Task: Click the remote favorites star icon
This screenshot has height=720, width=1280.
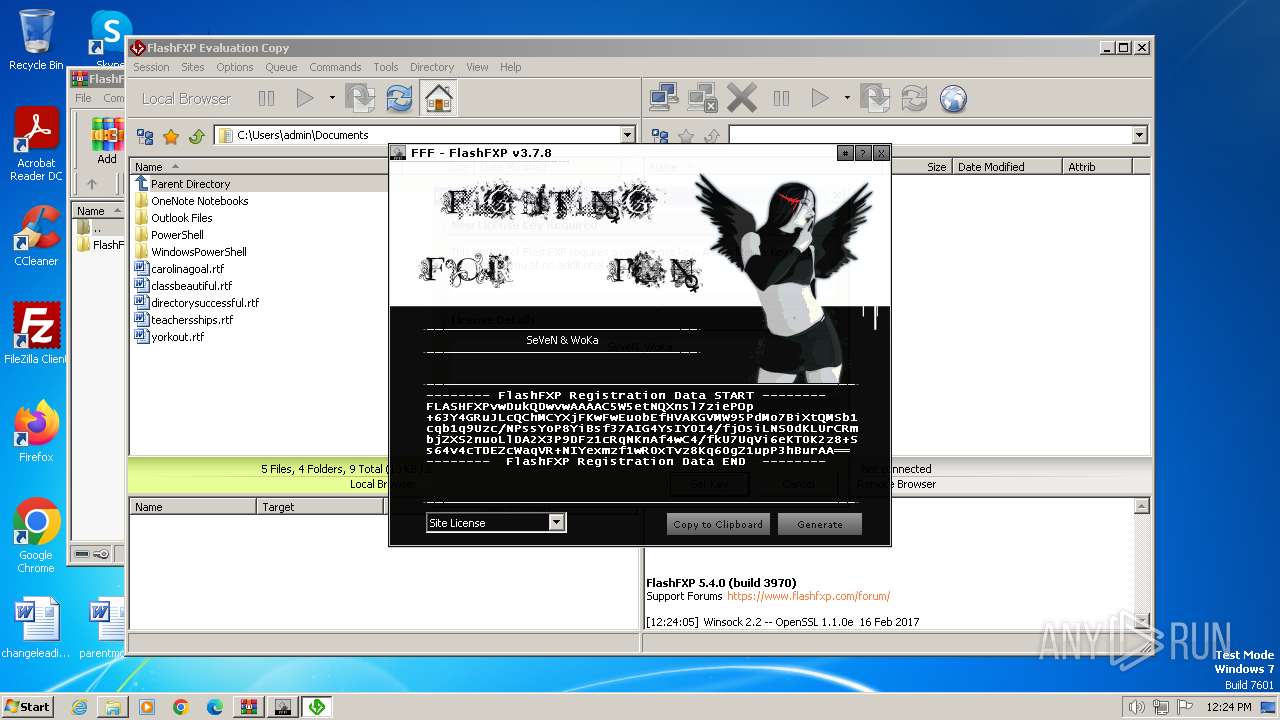Action: pos(686,136)
